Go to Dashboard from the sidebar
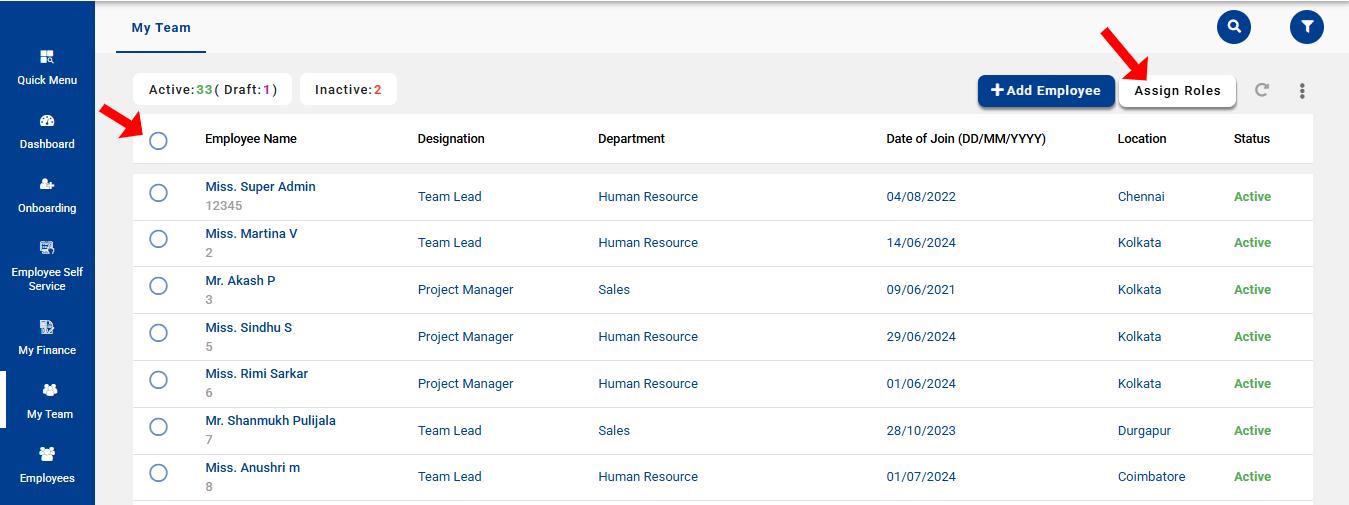Screen dimensions: 1349x505 (x=47, y=132)
